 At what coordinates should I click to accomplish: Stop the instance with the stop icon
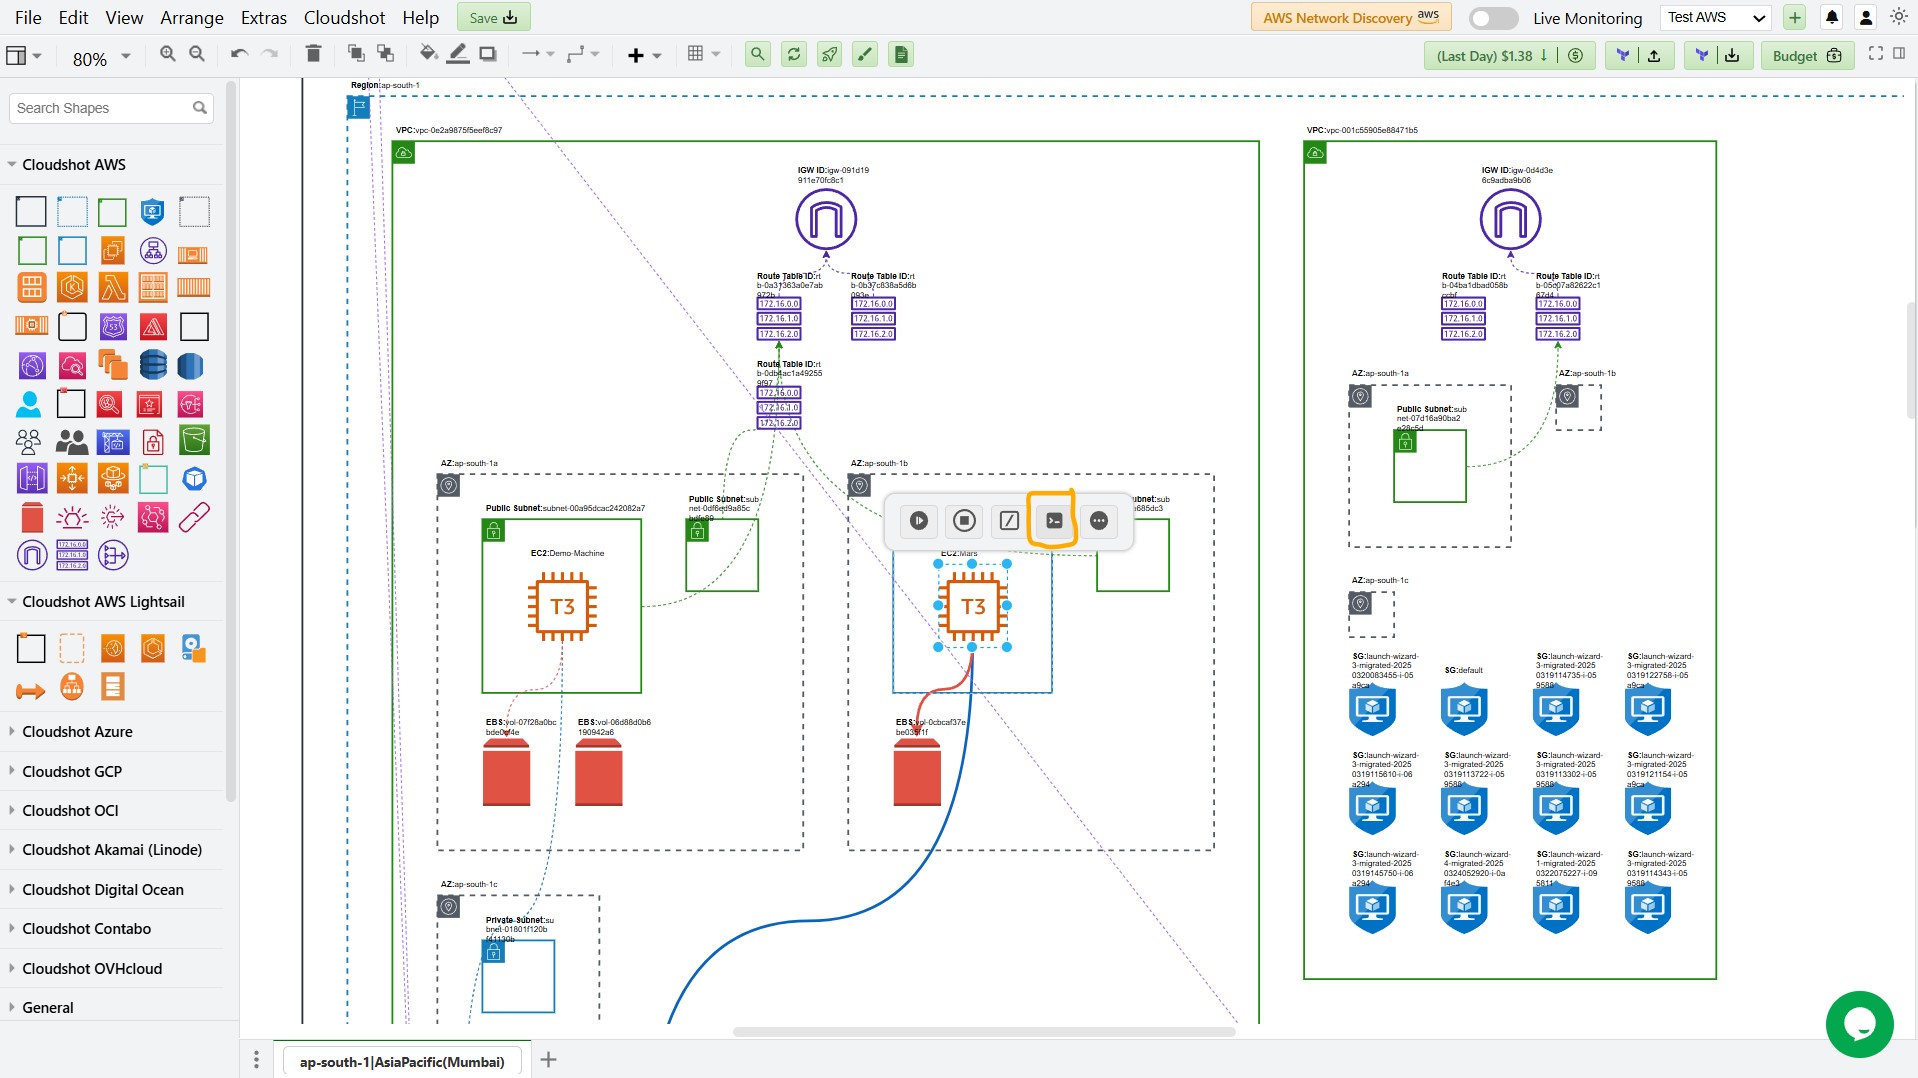tap(964, 521)
